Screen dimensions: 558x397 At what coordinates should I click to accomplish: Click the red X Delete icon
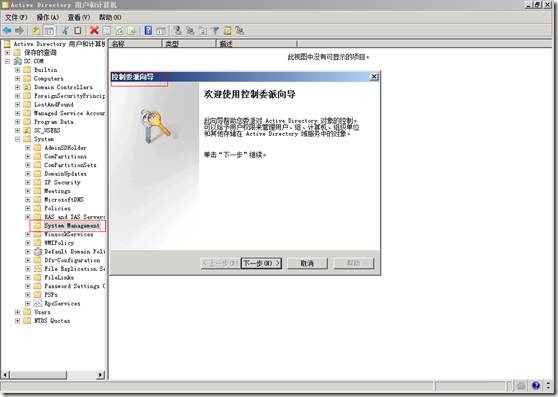[x=94, y=31]
